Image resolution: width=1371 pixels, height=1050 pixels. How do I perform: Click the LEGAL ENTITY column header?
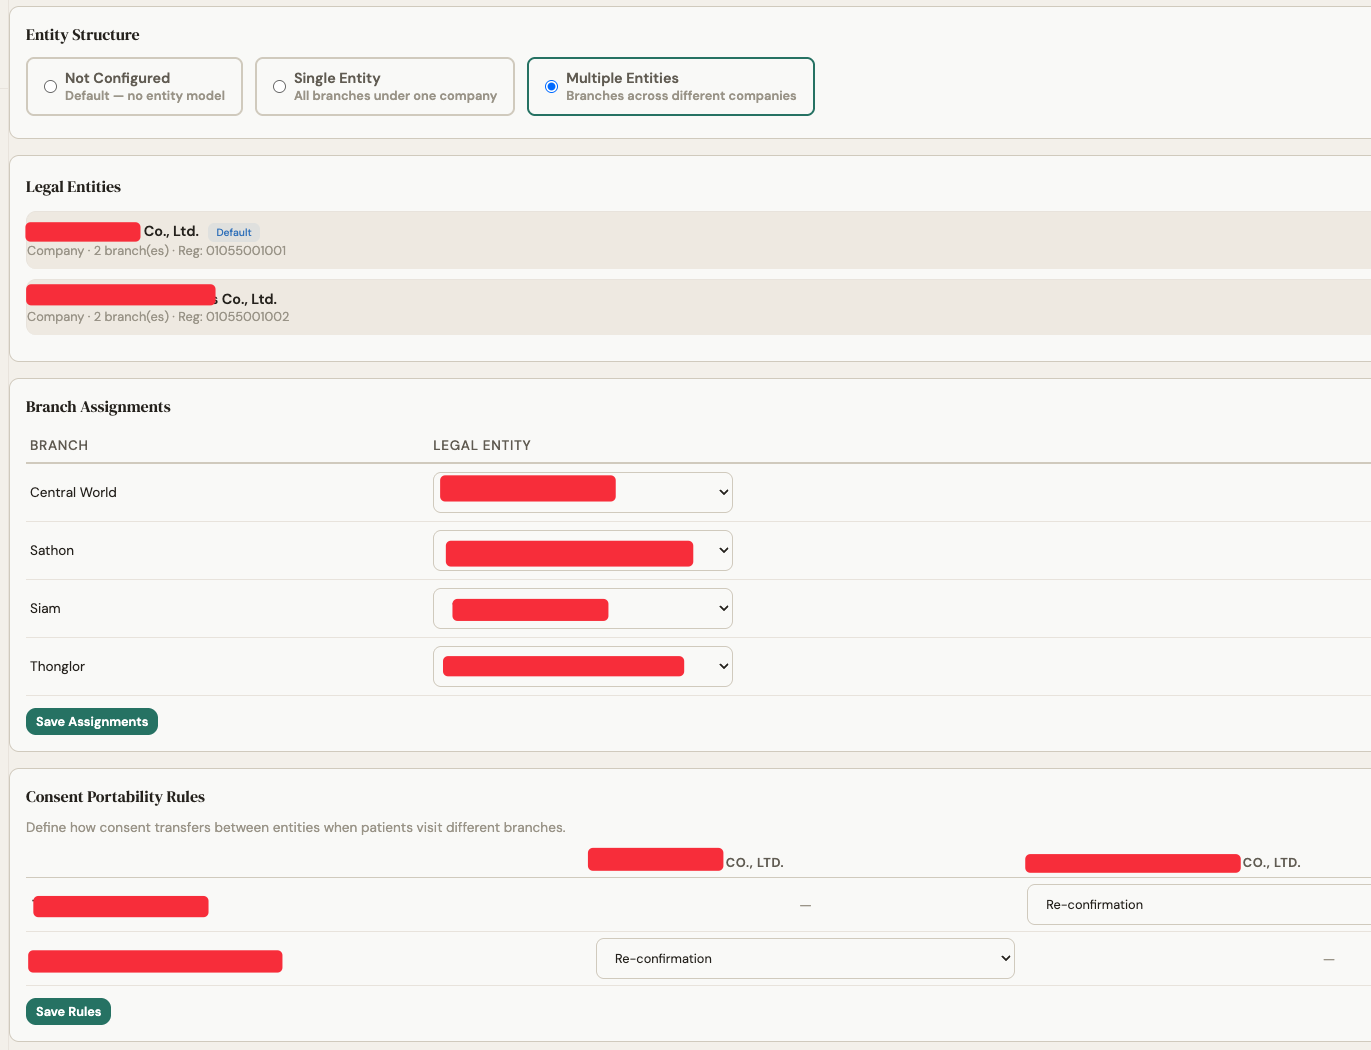482,445
